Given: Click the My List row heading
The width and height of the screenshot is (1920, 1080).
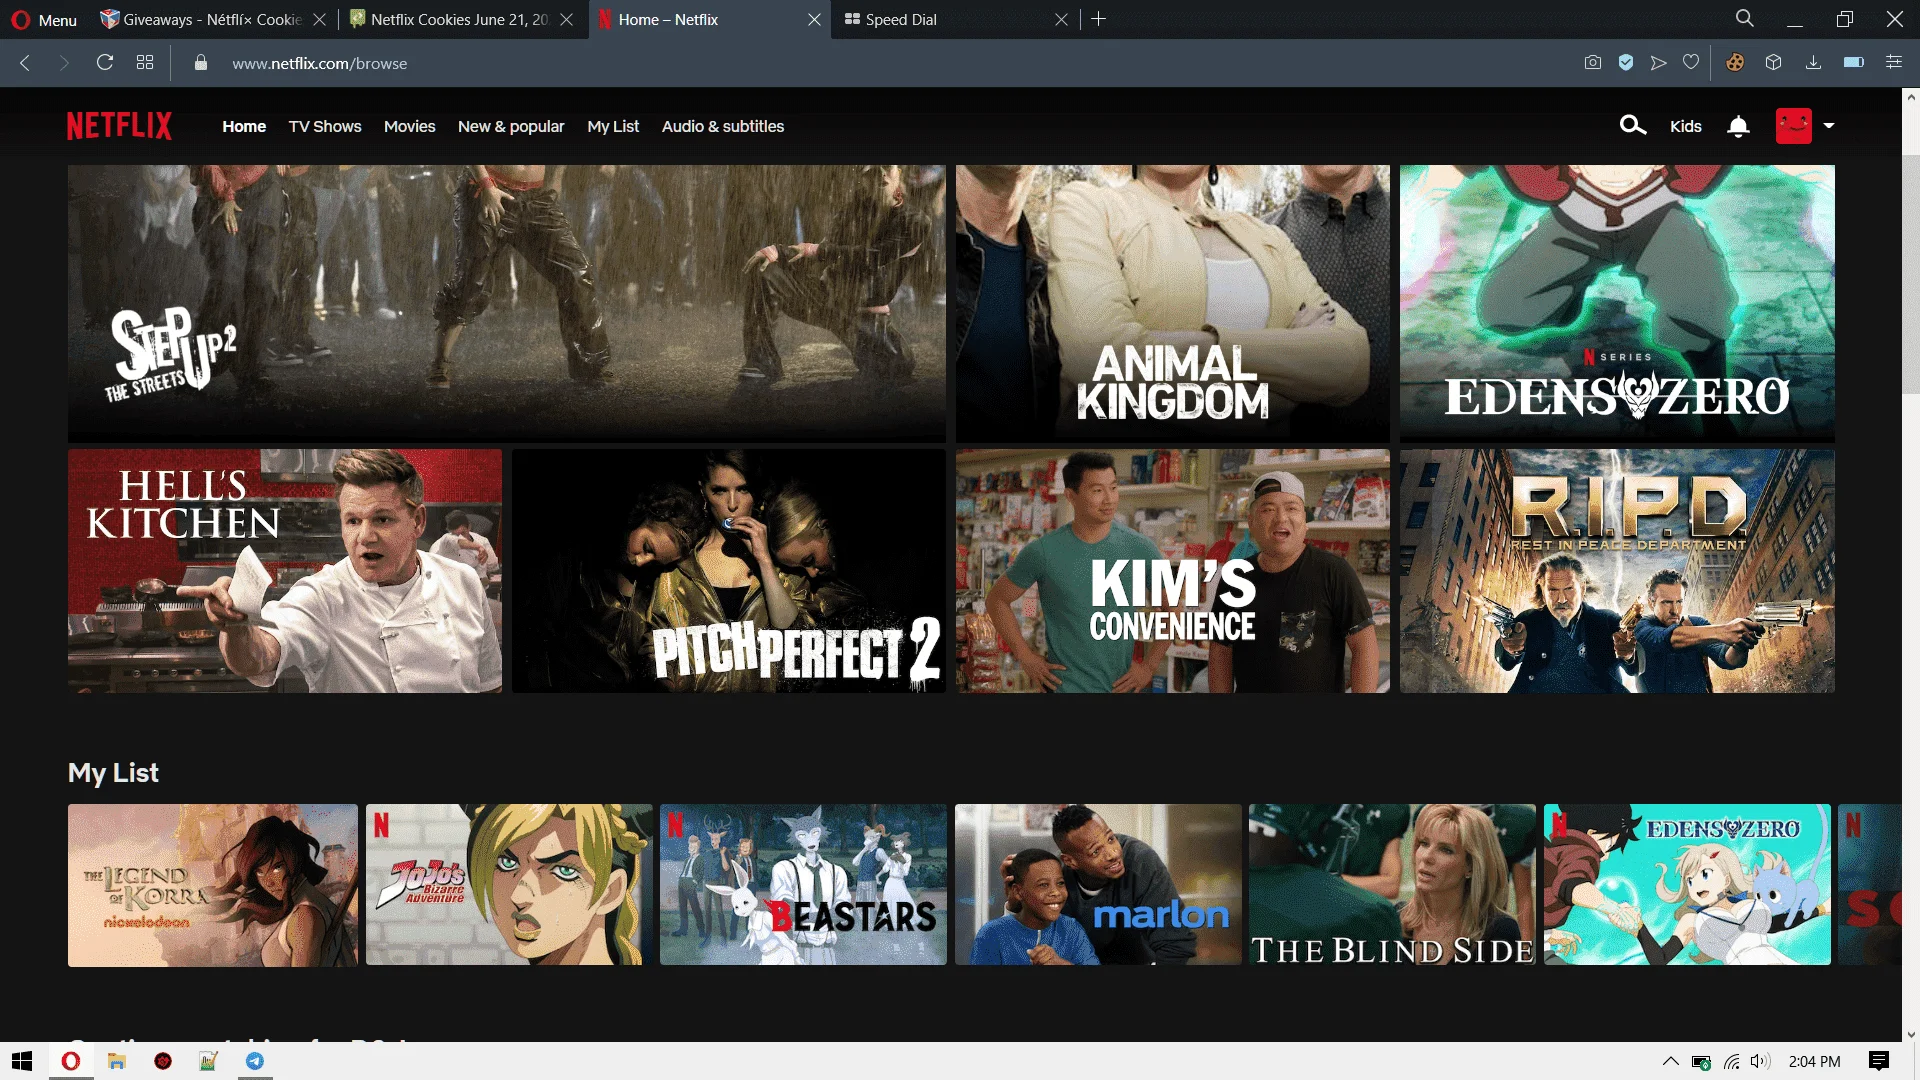Looking at the screenshot, I should click(113, 772).
